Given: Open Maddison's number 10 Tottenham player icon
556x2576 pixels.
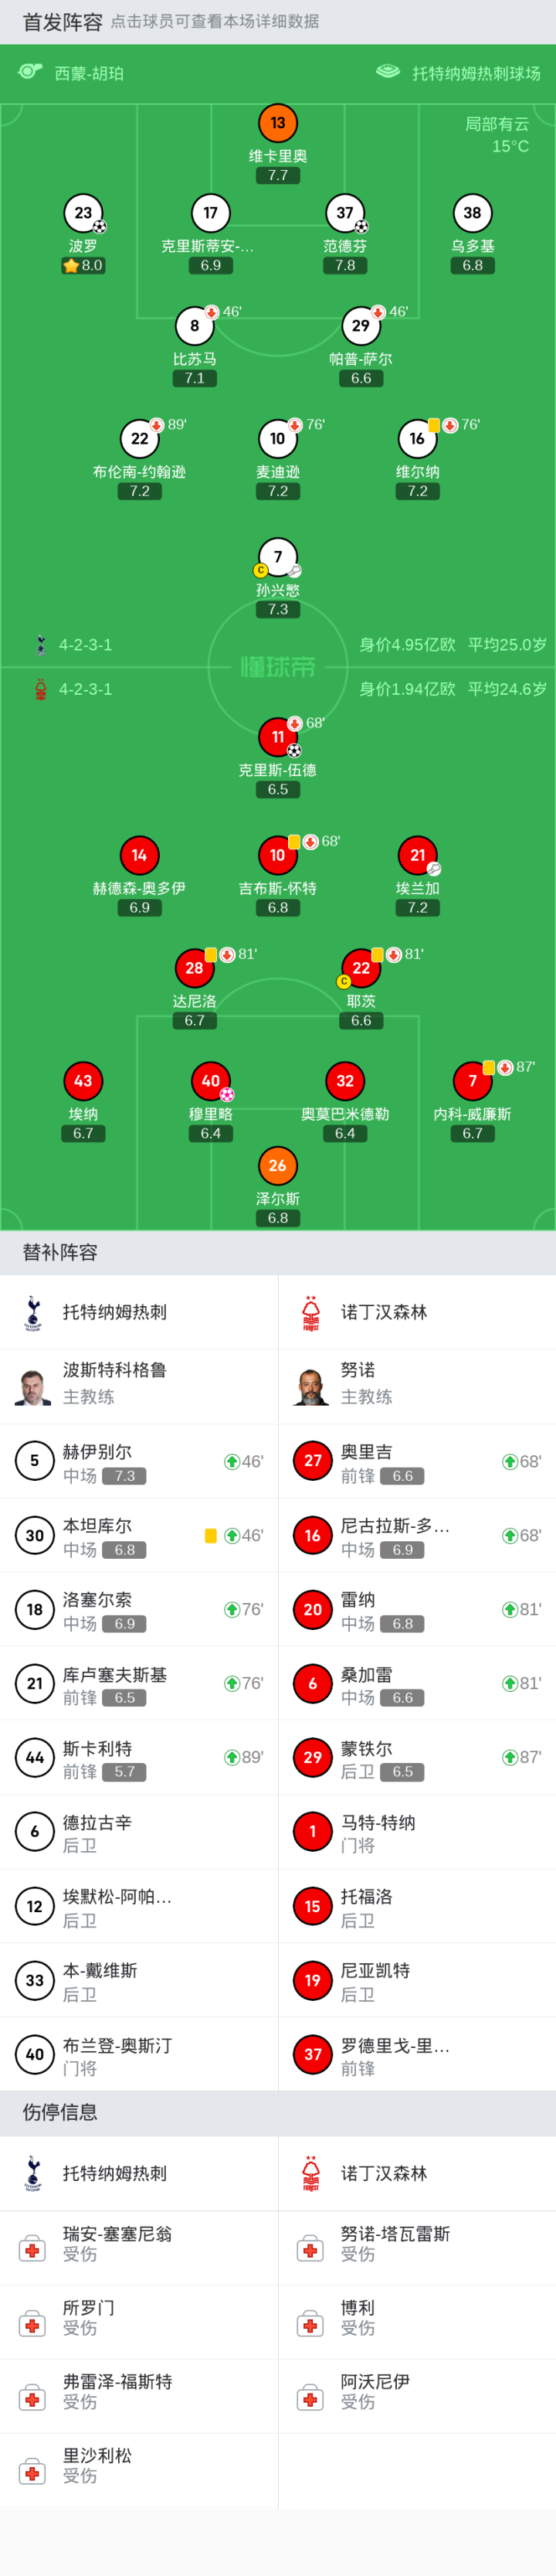Looking at the screenshot, I should (278, 438).
